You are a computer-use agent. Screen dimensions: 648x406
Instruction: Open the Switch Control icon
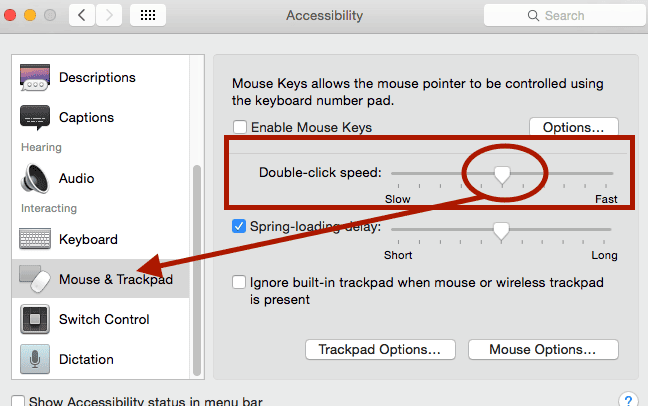coord(35,319)
